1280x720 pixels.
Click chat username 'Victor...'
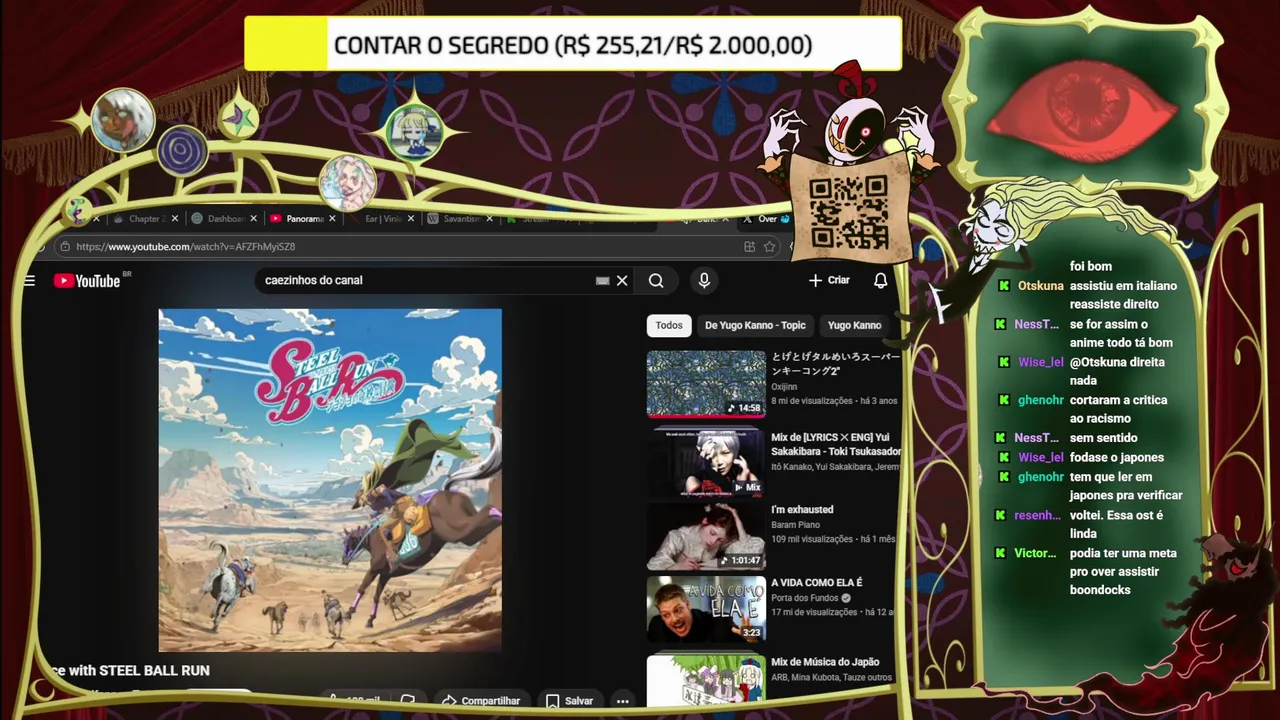coord(1035,553)
